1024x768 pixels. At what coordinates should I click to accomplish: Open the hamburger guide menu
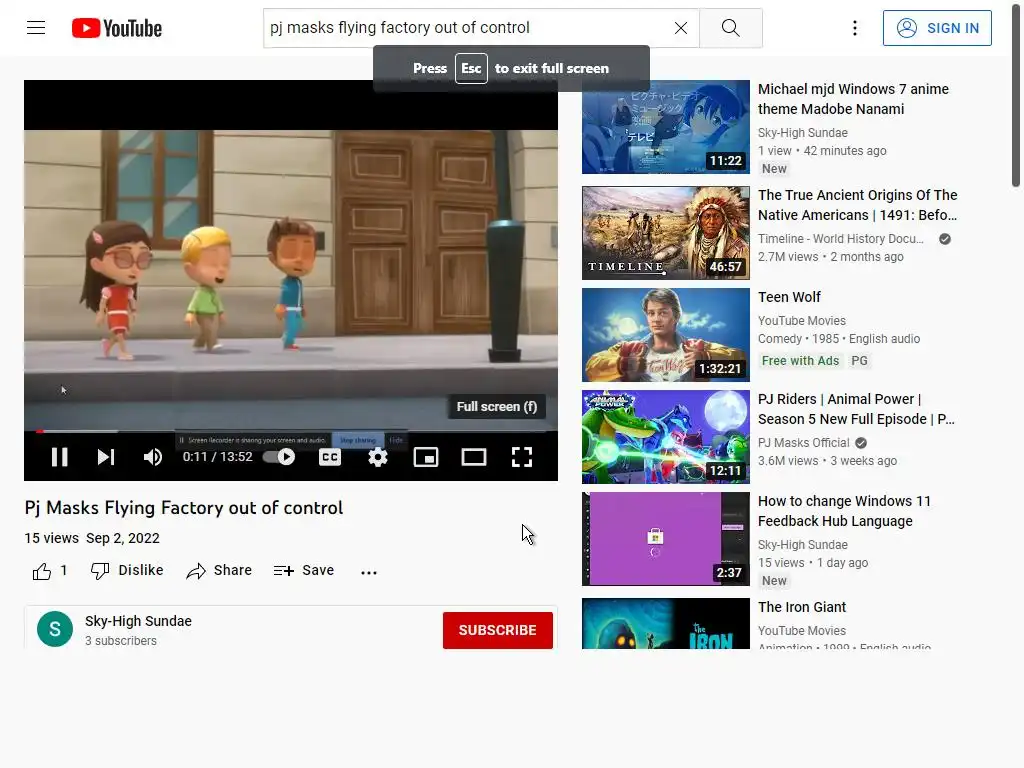36,27
